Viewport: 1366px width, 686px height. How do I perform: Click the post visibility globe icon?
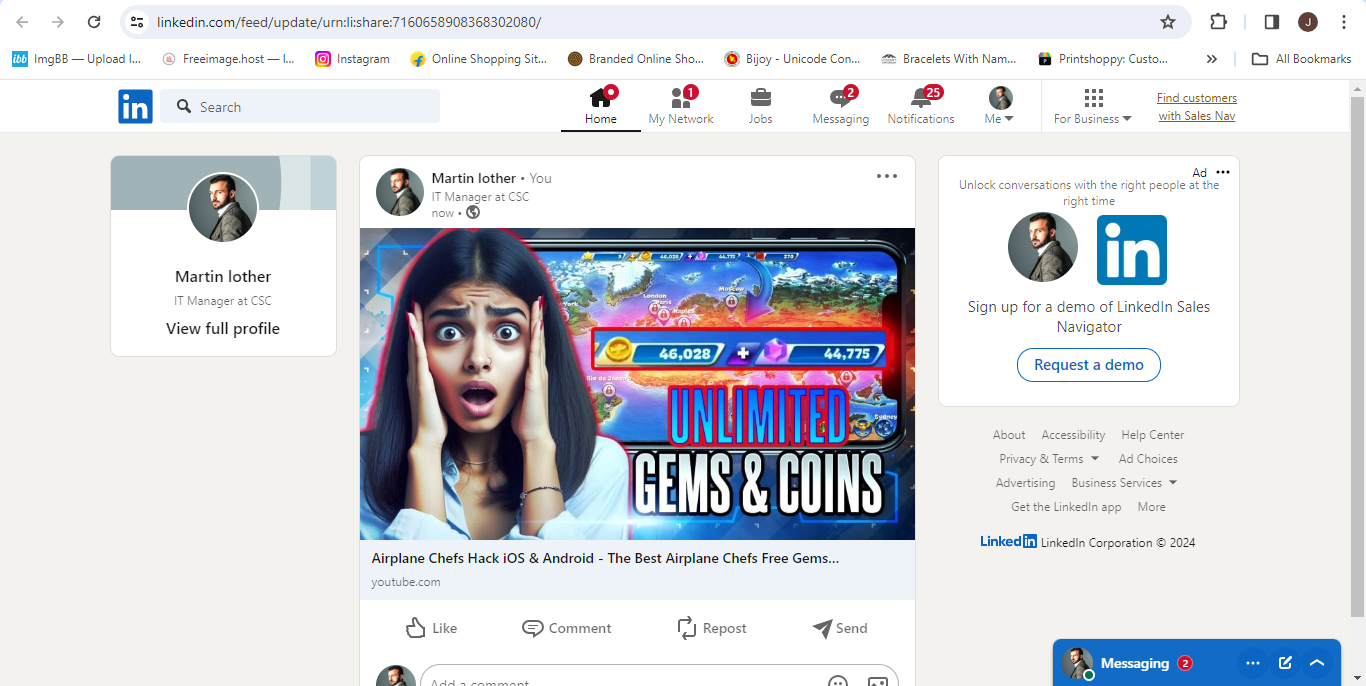coord(473,212)
